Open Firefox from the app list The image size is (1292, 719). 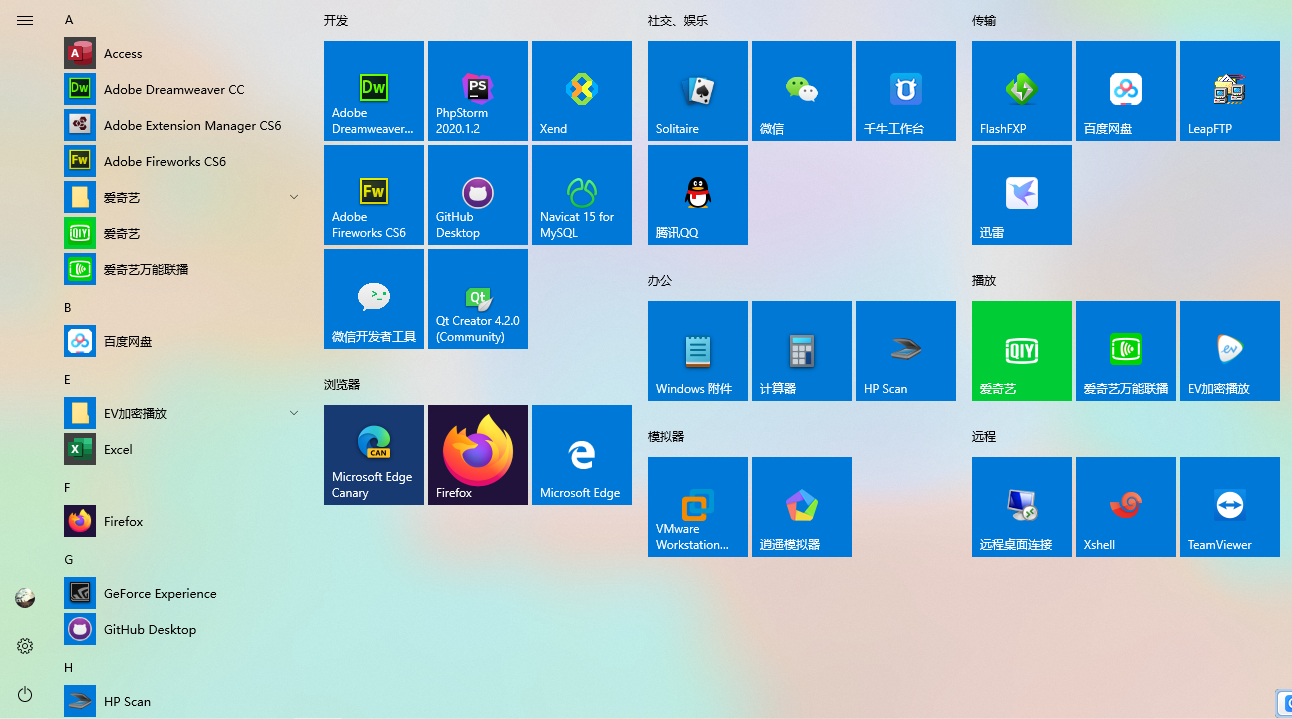(184, 521)
